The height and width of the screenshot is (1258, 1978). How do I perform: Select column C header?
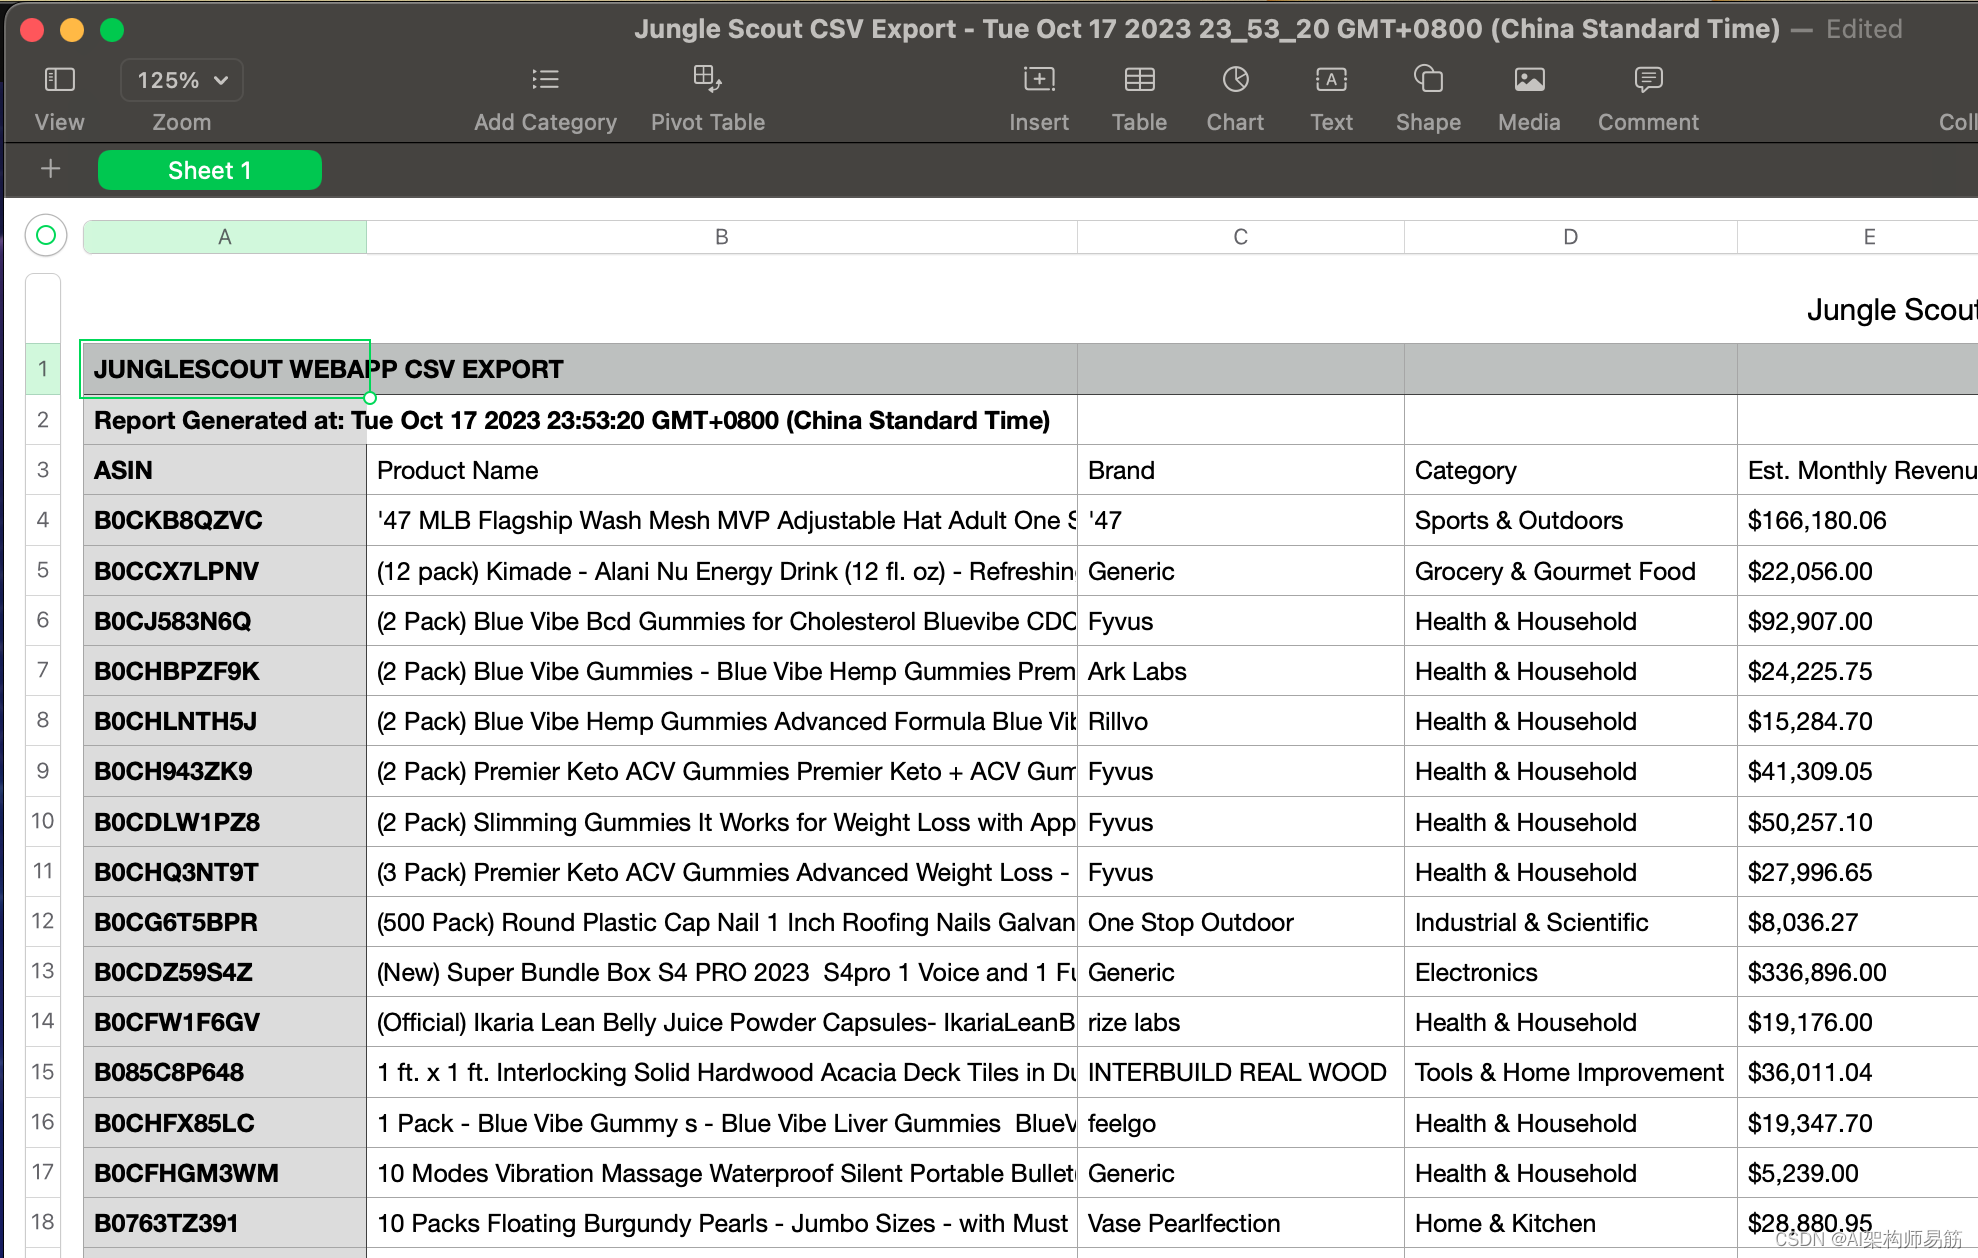point(1241,237)
